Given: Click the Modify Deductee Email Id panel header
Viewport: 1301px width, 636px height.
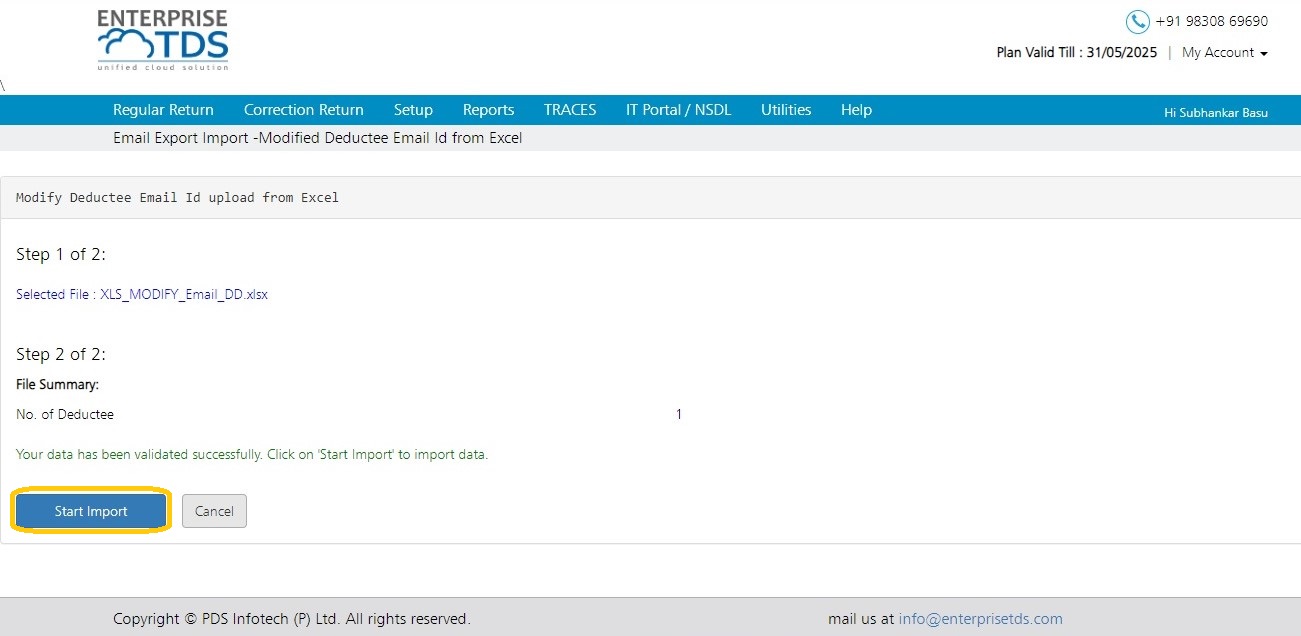Looking at the screenshot, I should tap(650, 198).
